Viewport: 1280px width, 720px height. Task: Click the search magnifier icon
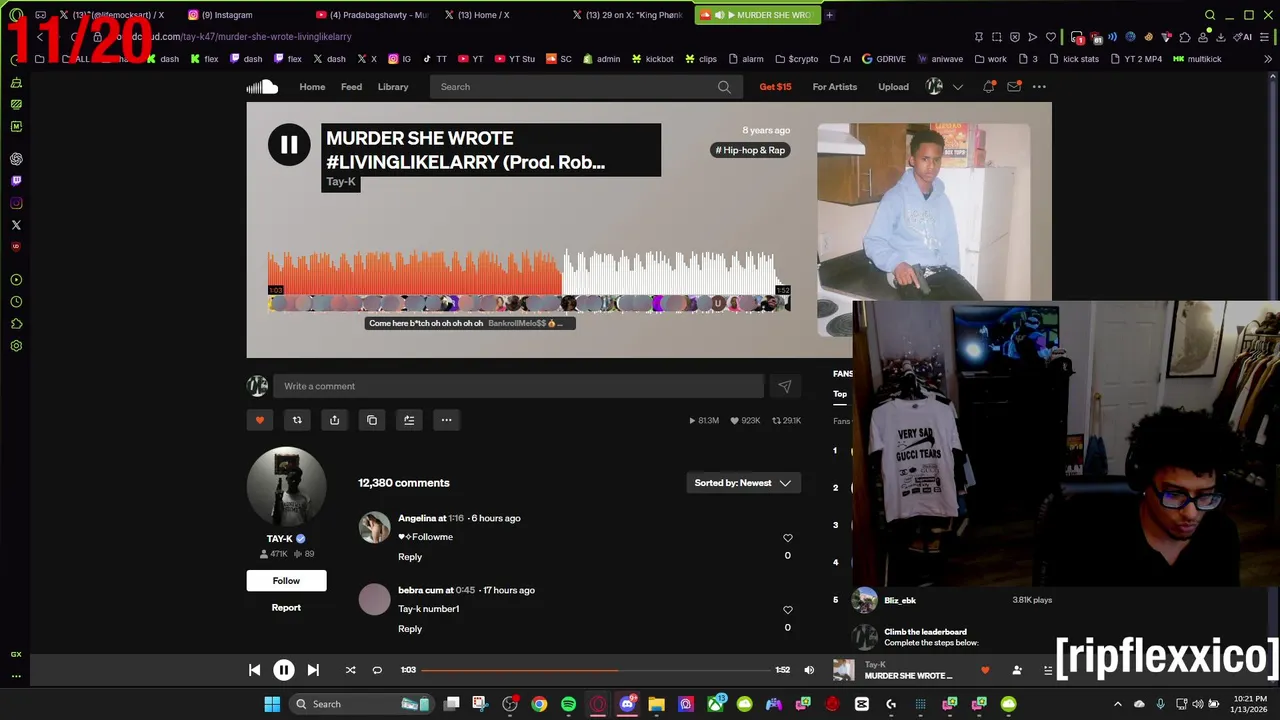[x=724, y=87]
